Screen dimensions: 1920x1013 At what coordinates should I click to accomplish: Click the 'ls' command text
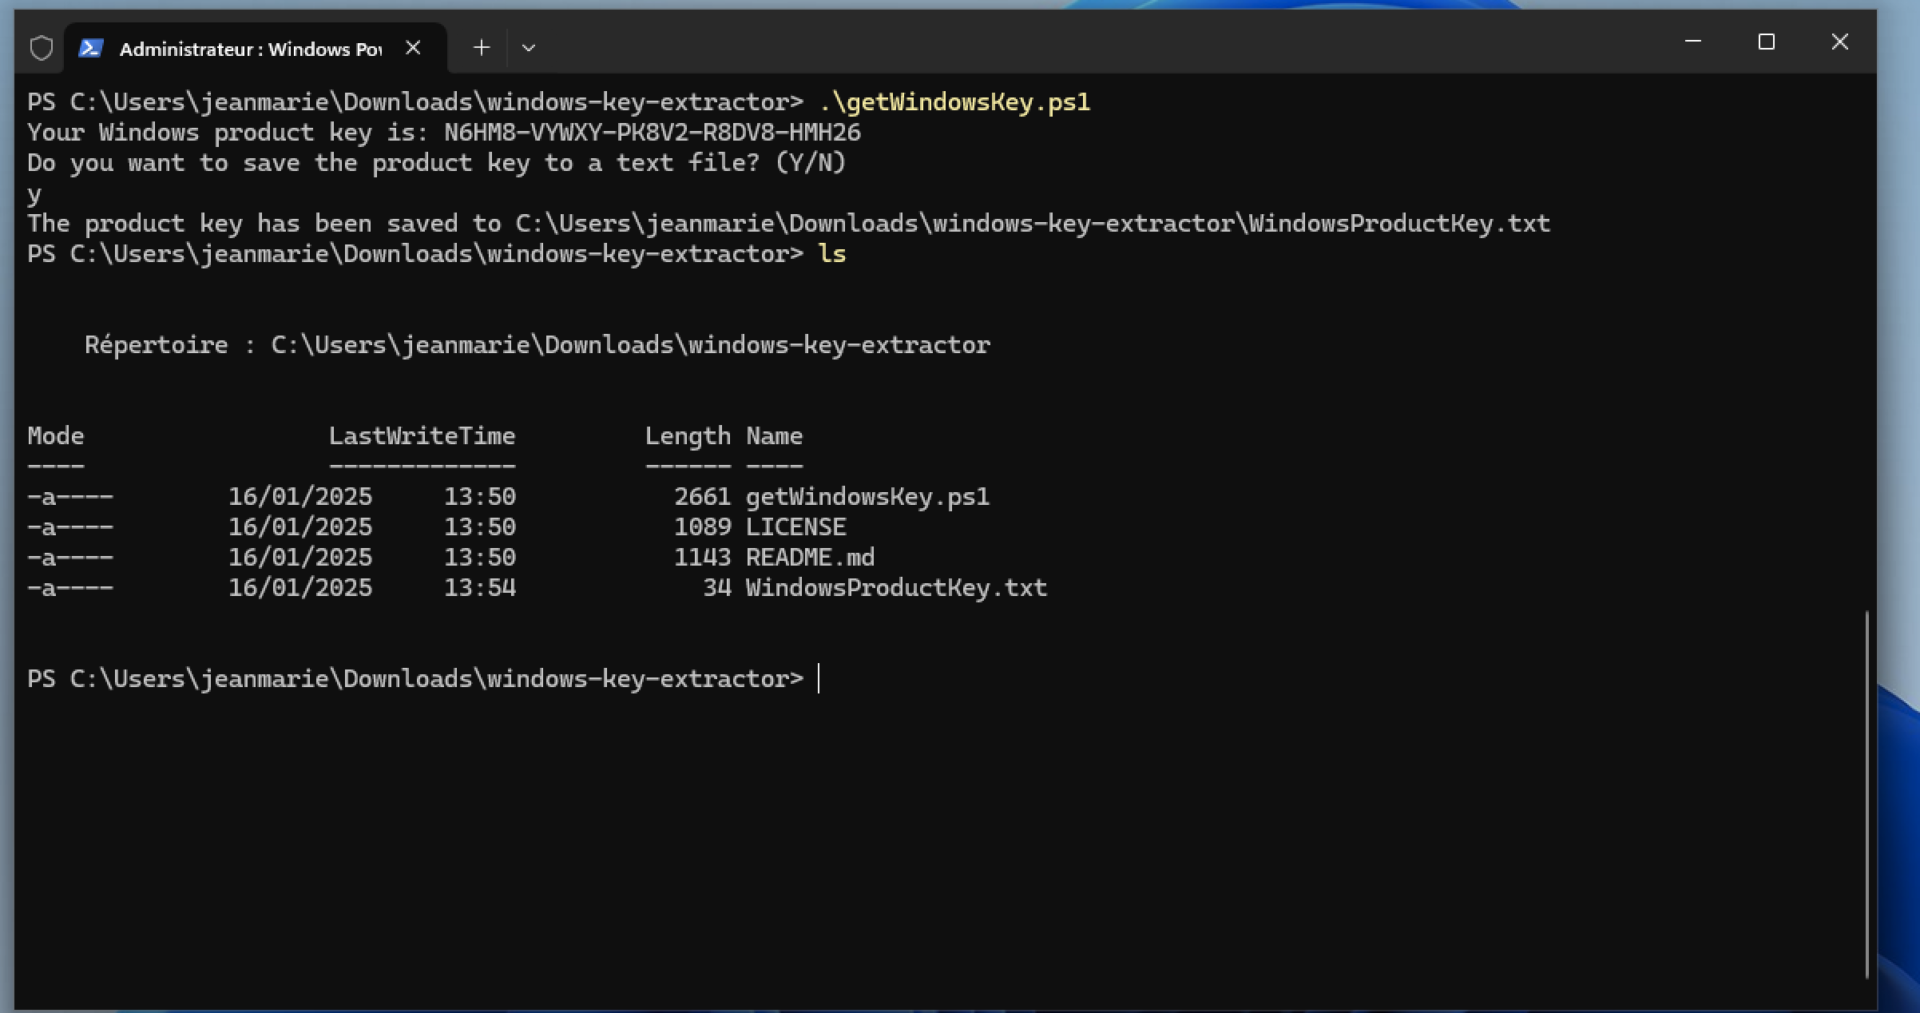832,254
